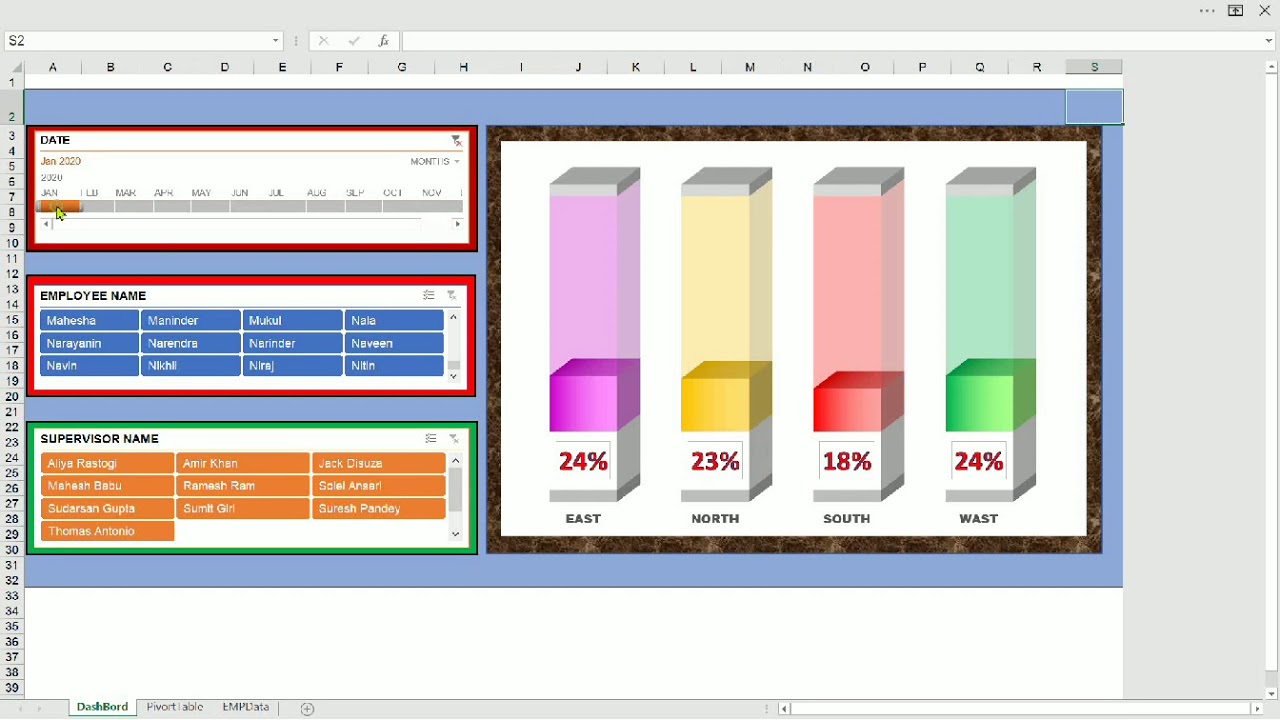1280x720 pixels.
Task: Click the SOUTH 18% chart label
Action: pos(847,461)
